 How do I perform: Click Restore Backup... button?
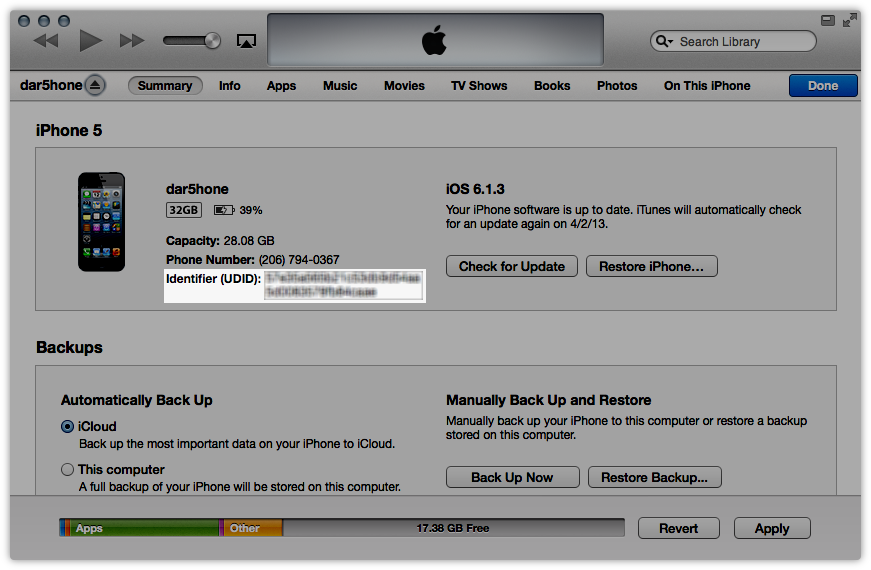655,477
